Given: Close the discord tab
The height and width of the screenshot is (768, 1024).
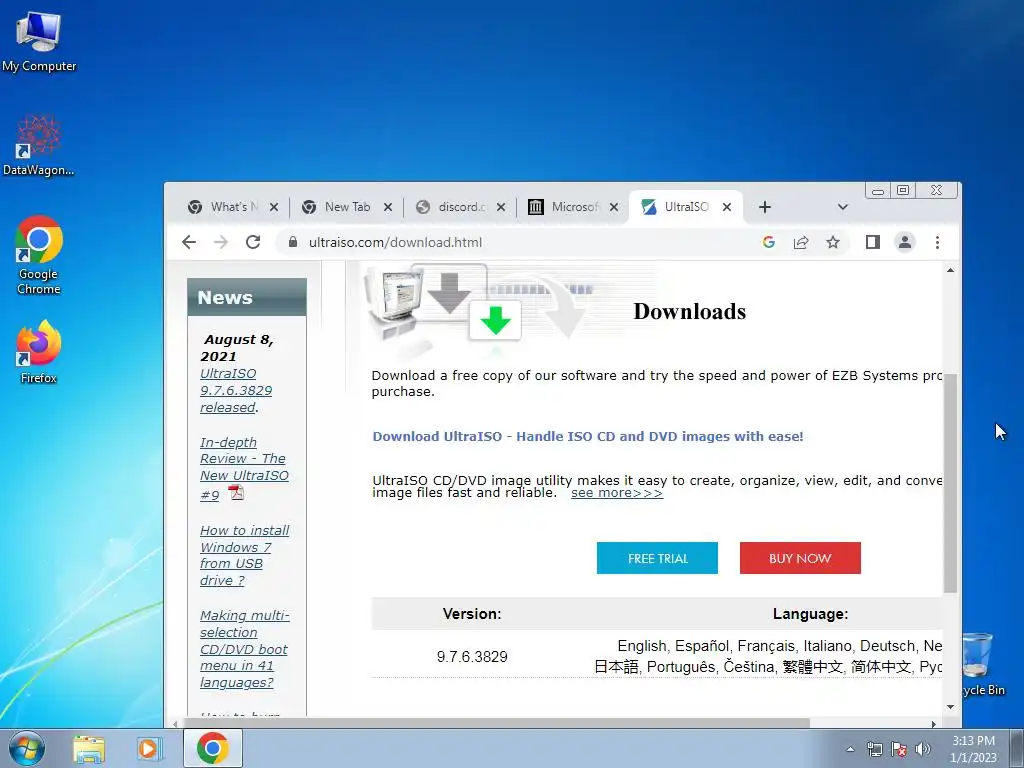Looking at the screenshot, I should pos(501,207).
